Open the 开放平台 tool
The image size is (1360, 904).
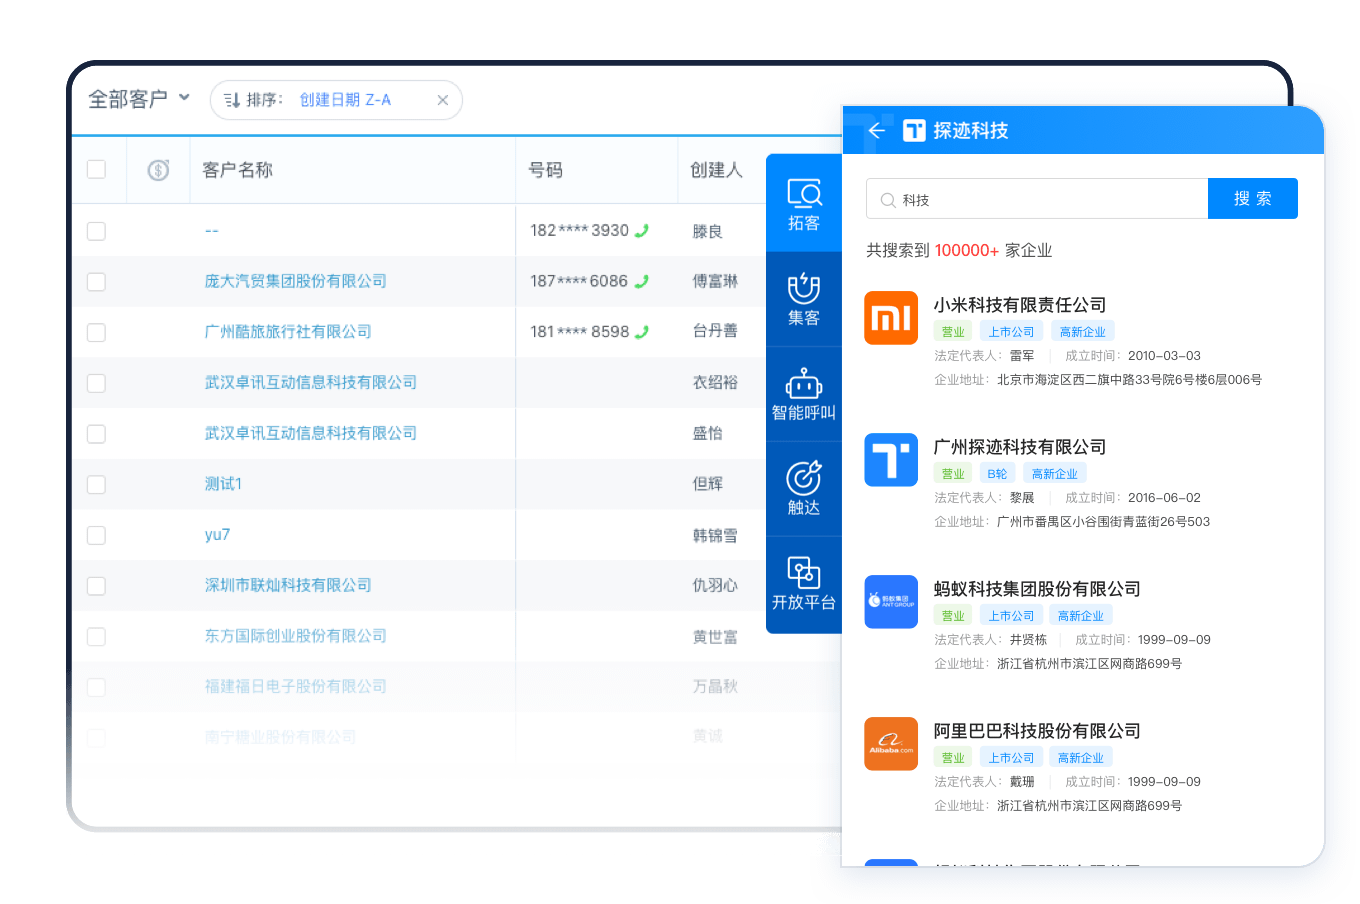pyautogui.click(x=804, y=584)
